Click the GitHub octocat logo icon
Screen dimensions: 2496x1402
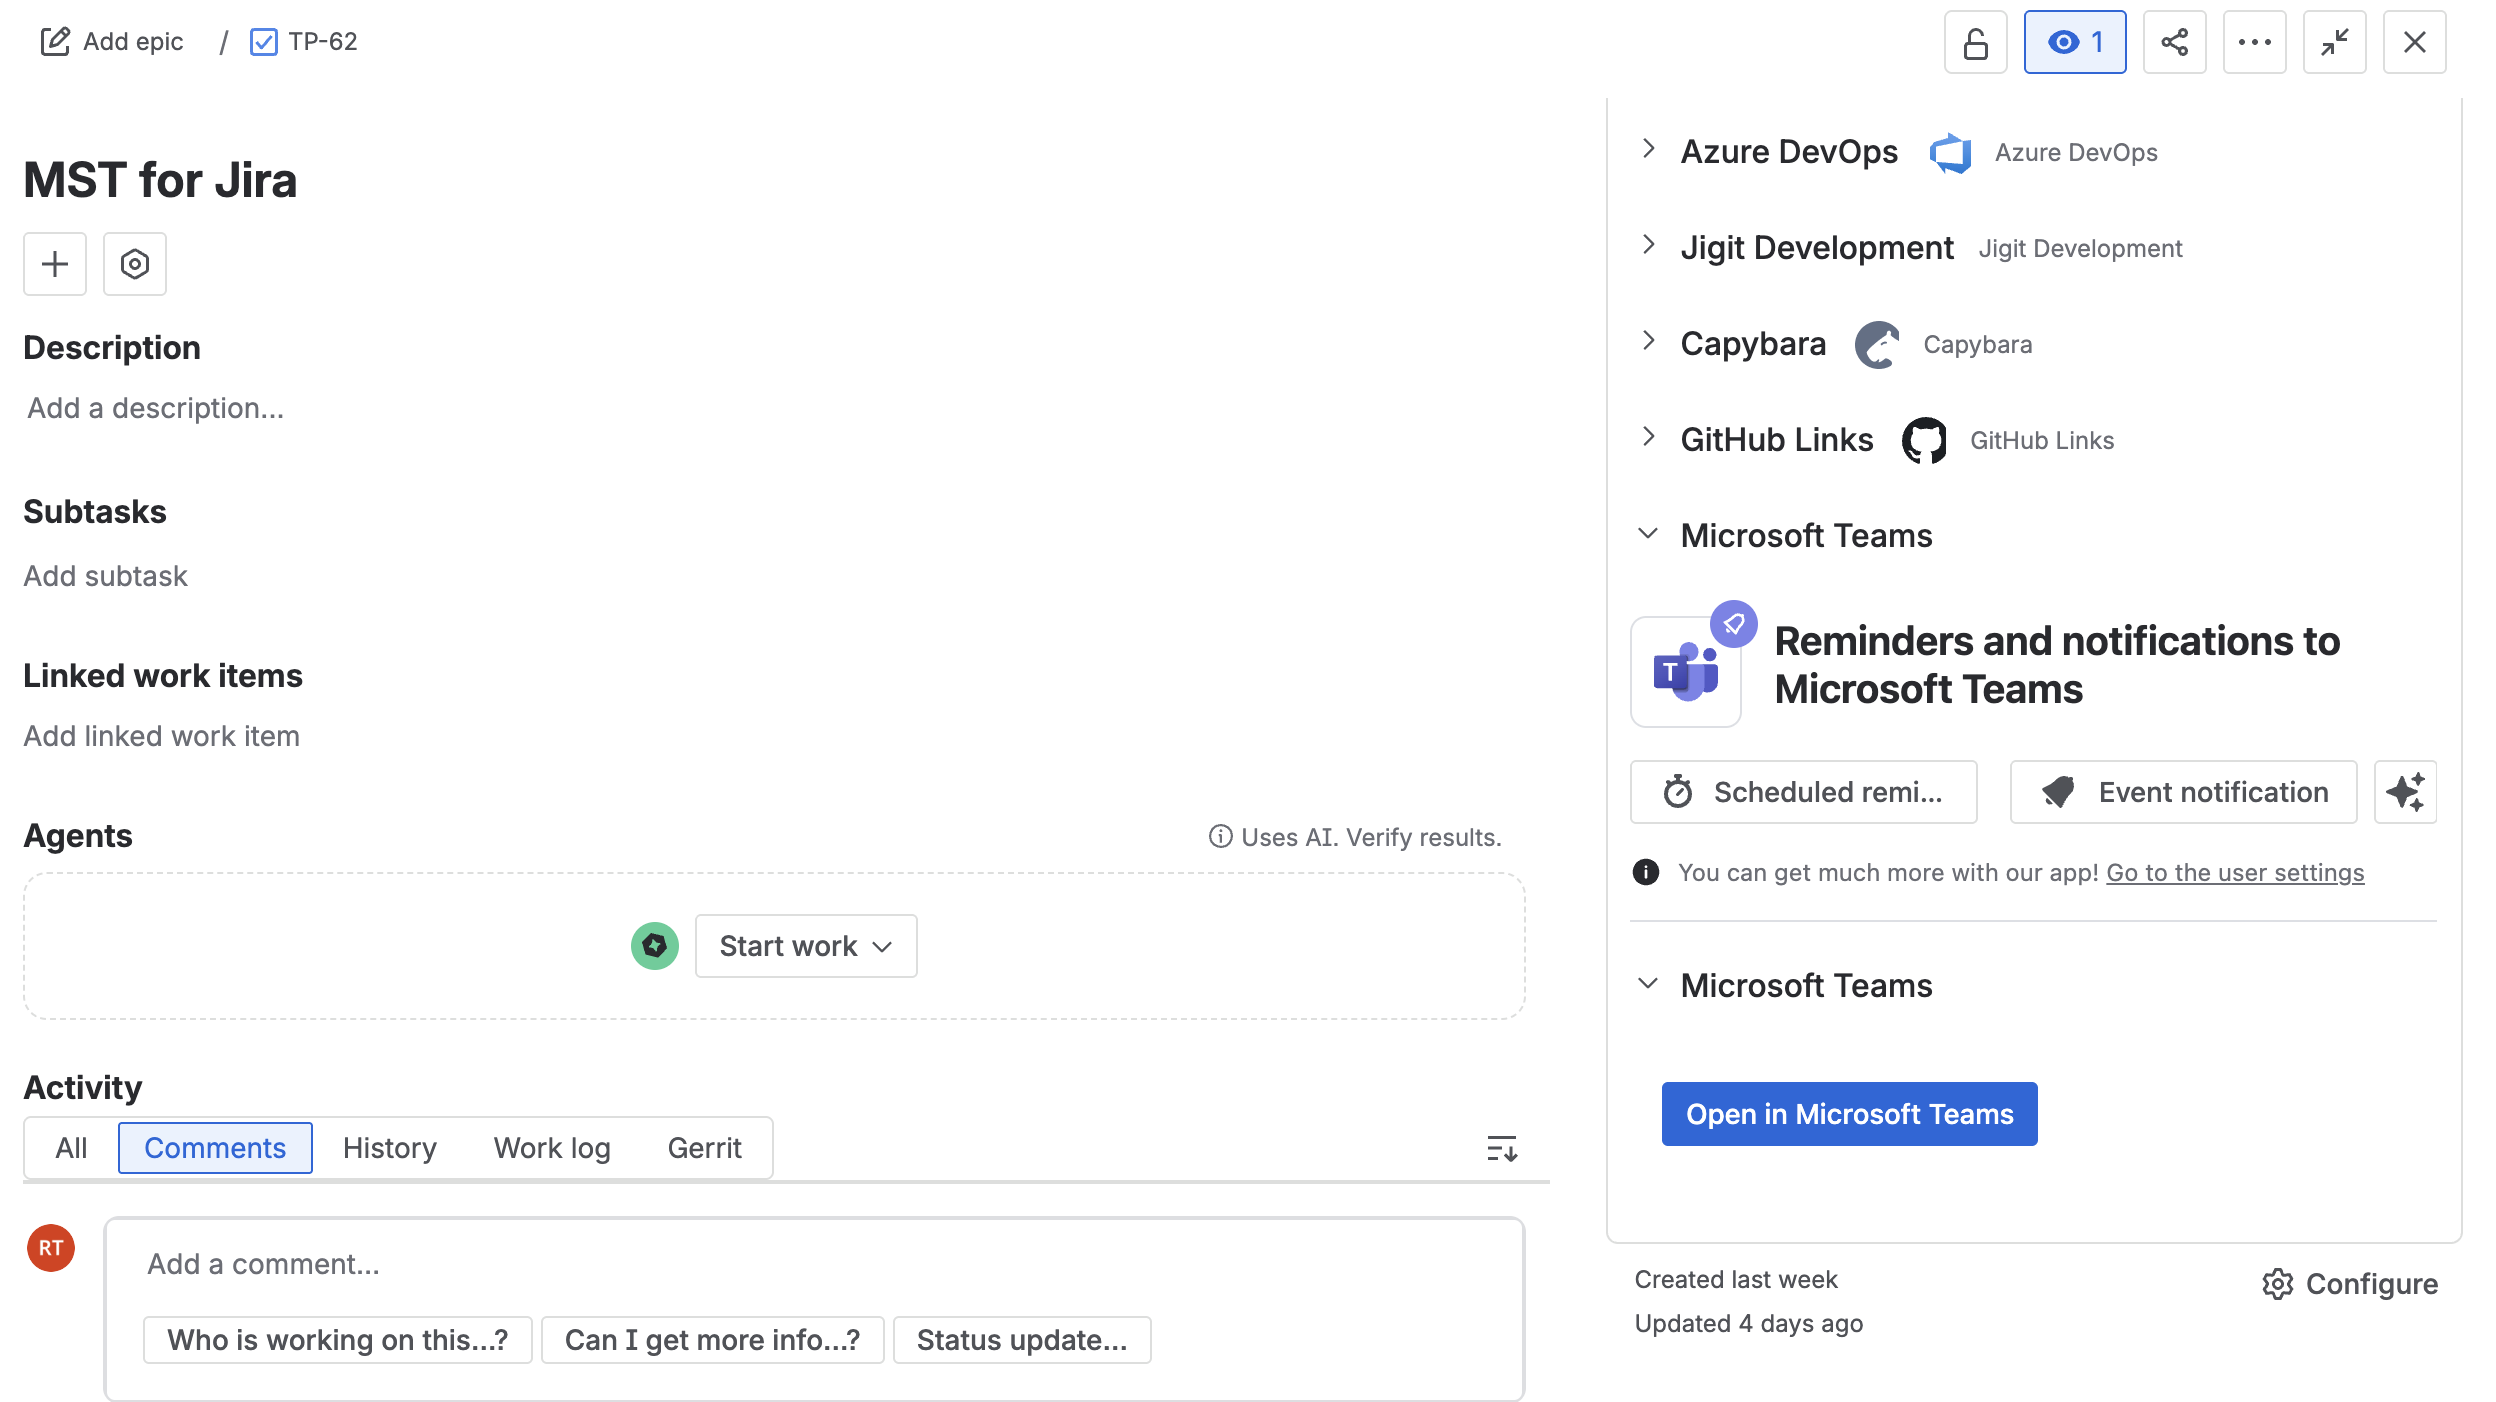[x=1924, y=441]
